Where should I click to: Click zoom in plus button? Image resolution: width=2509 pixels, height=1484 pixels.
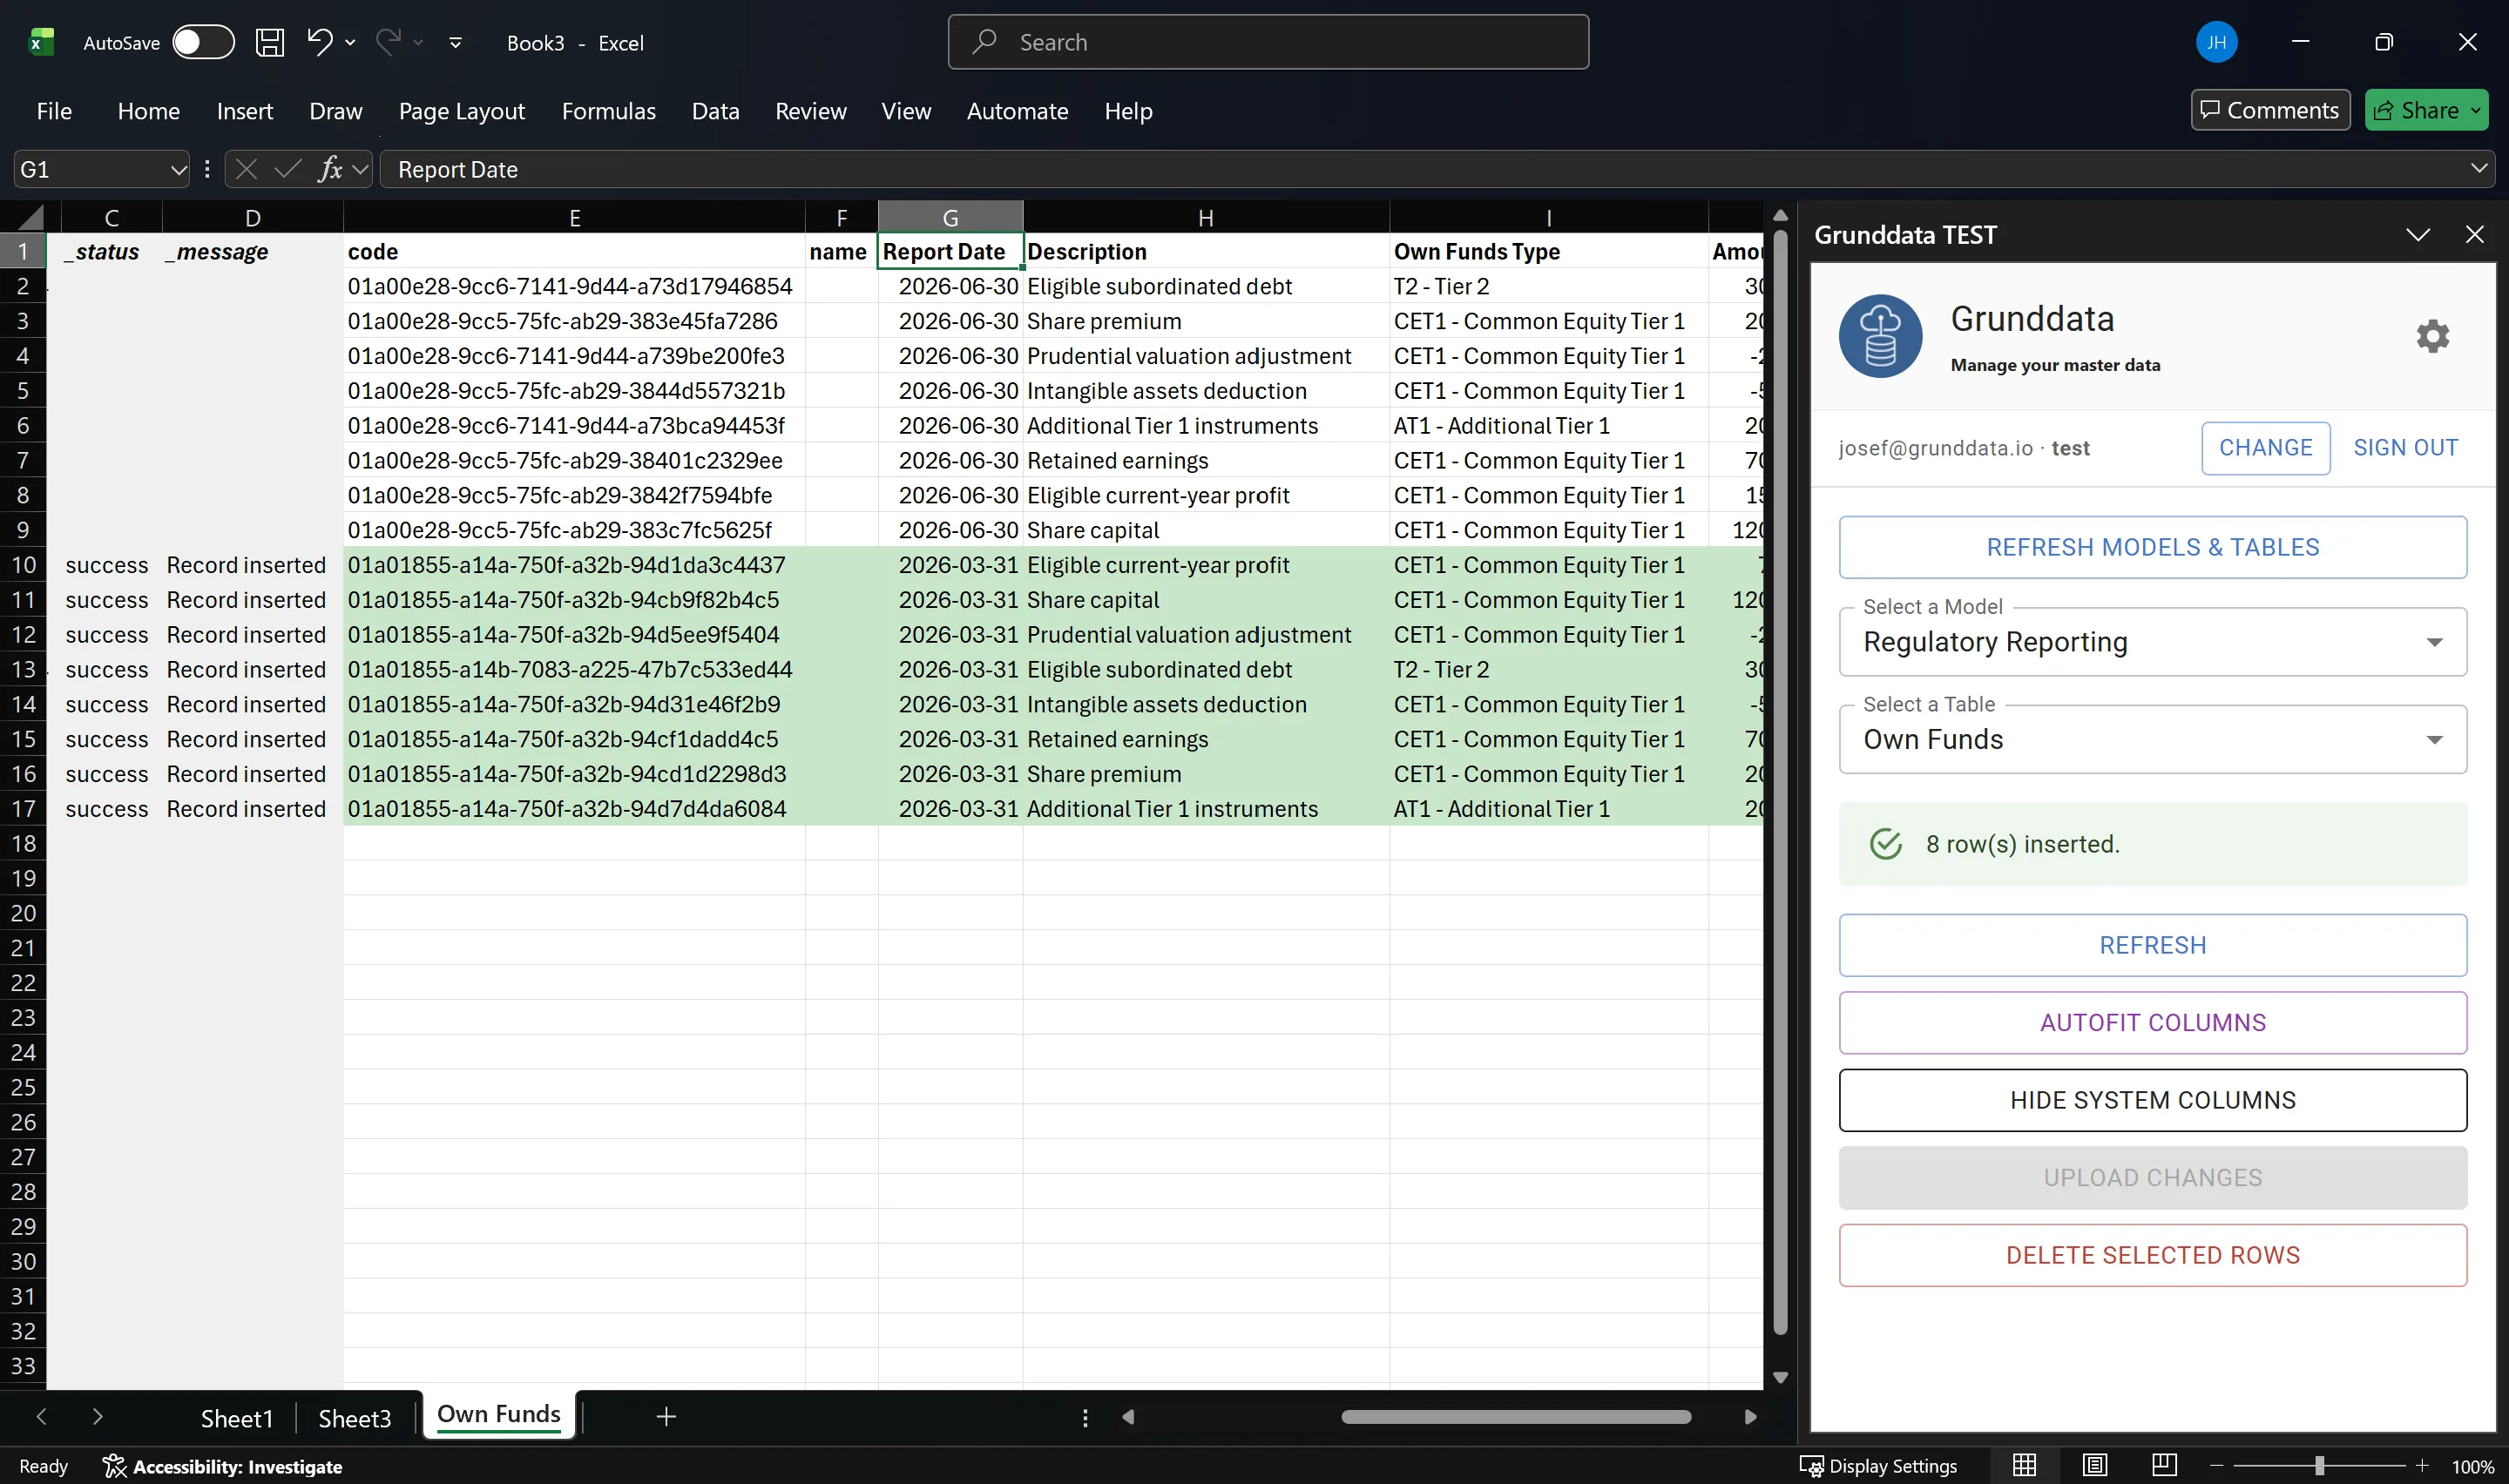[2421, 1466]
